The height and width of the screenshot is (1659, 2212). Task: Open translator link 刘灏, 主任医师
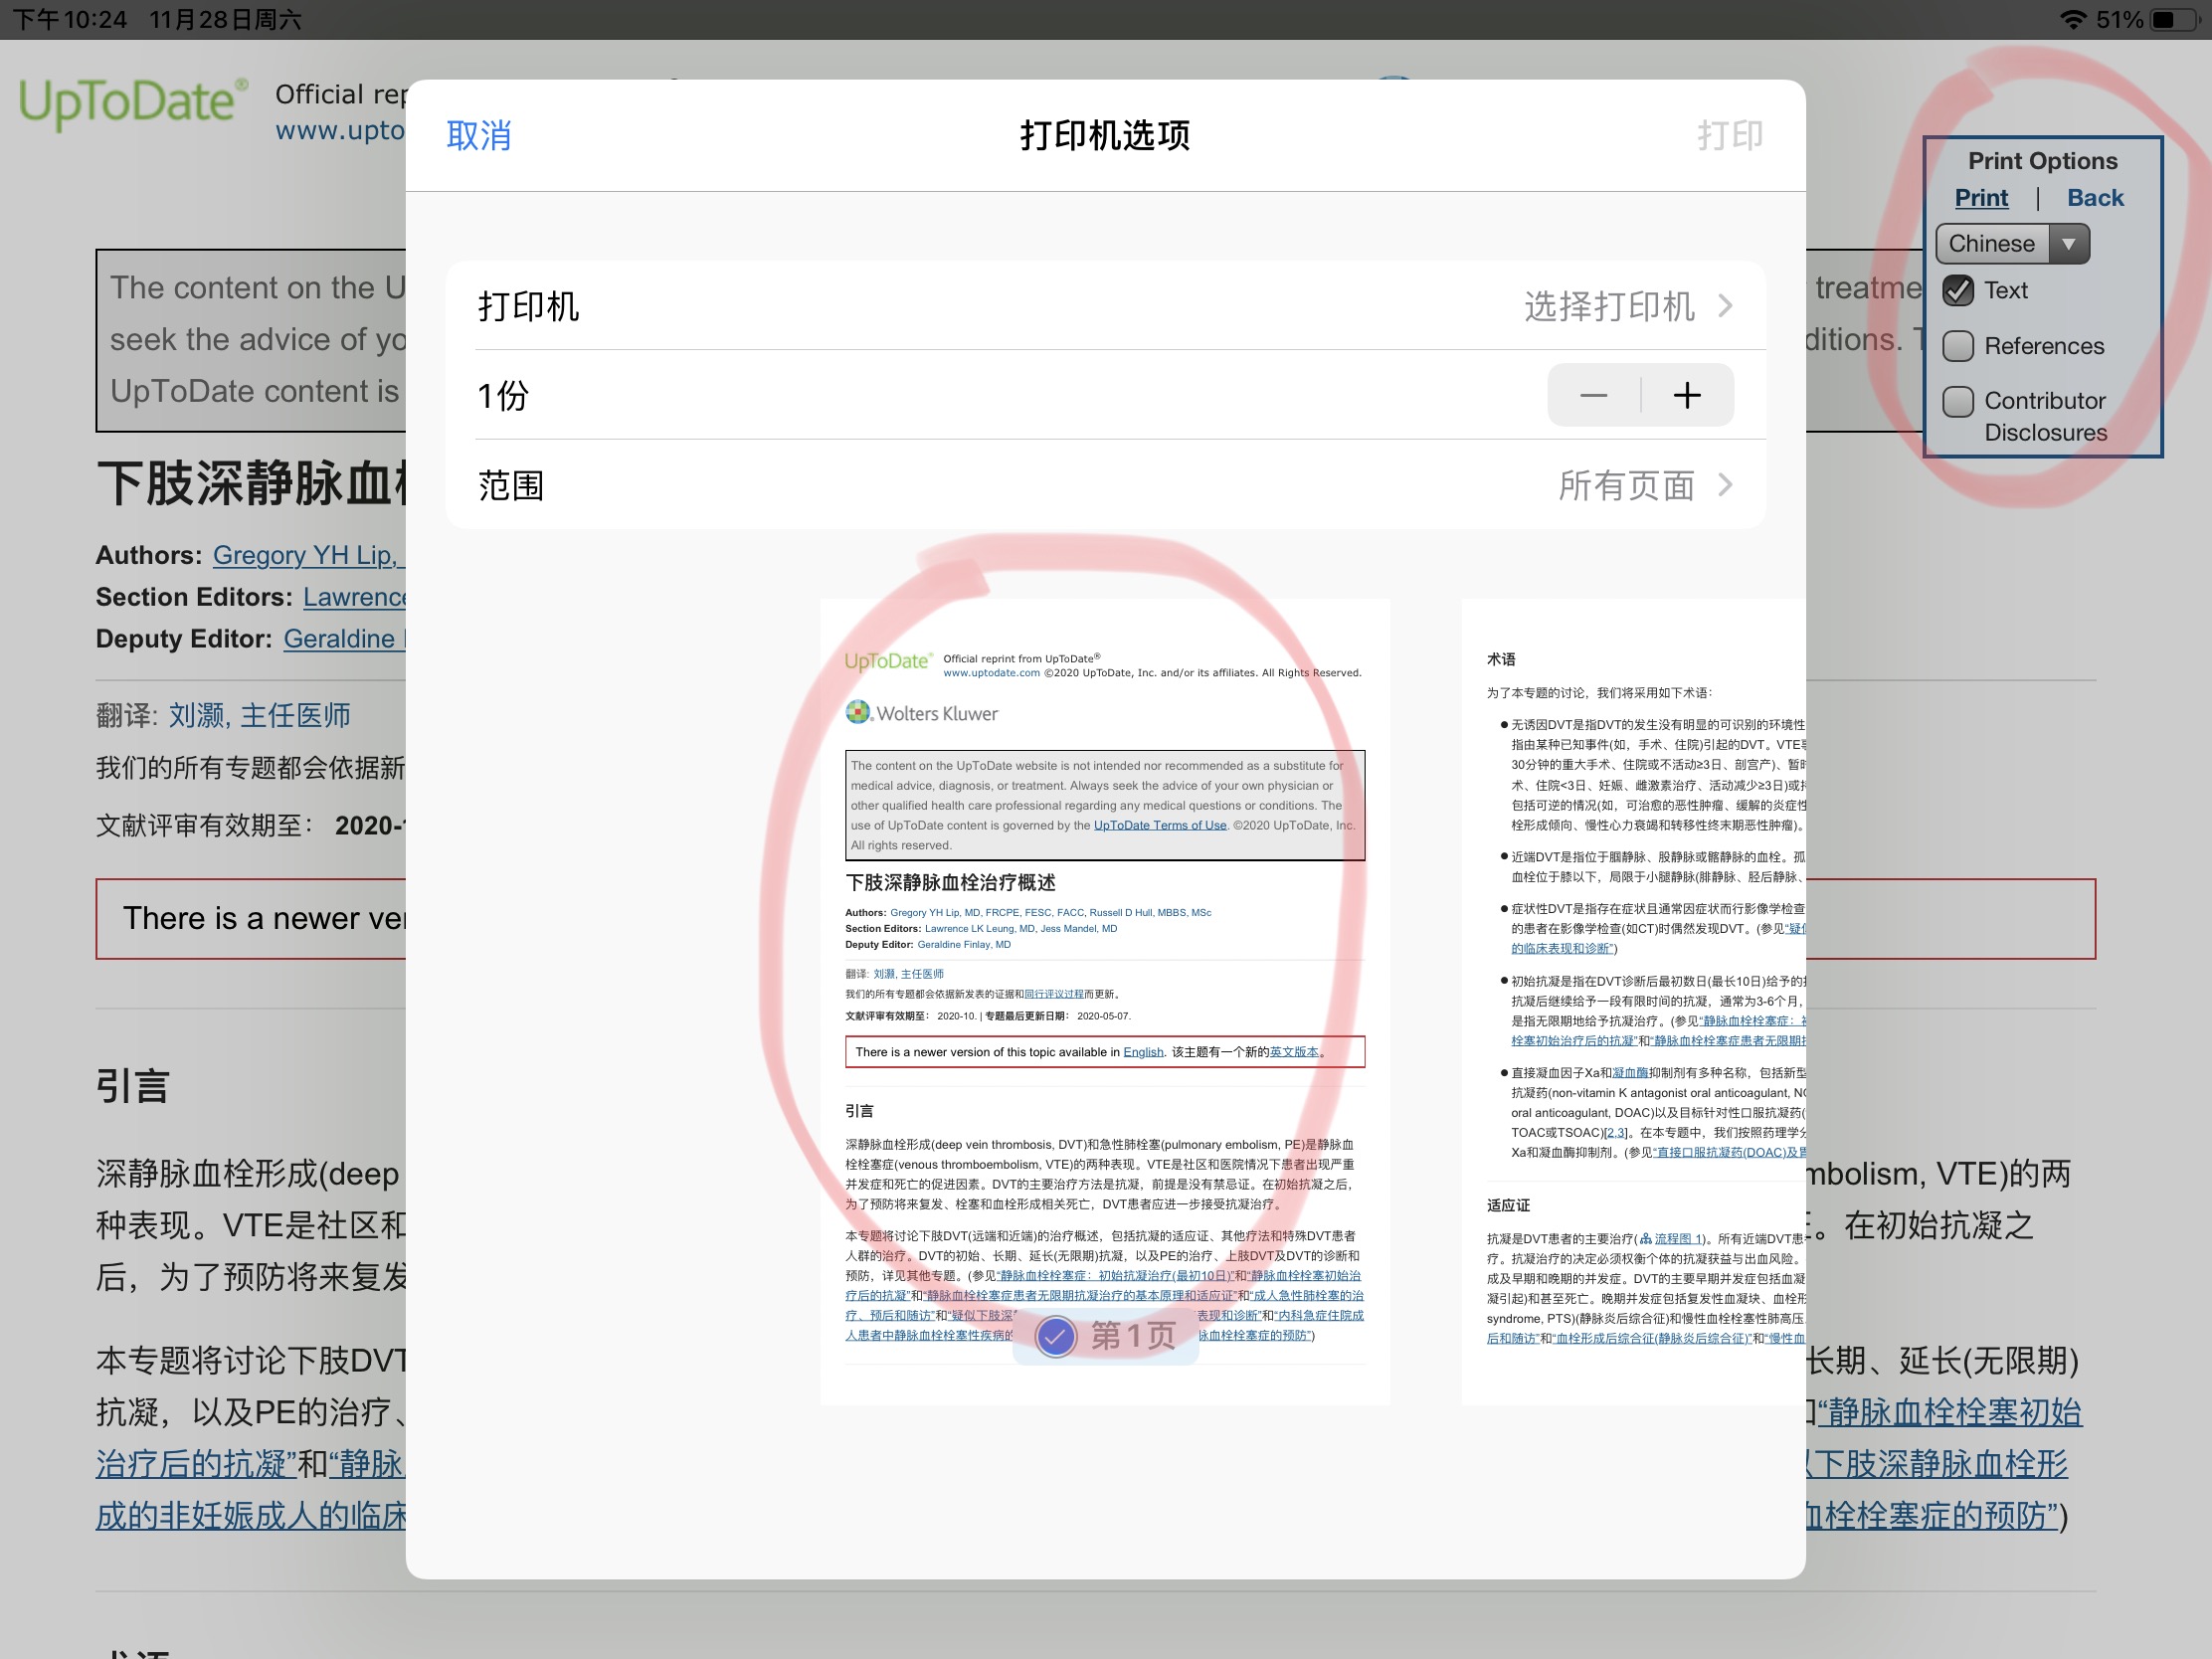pyautogui.click(x=259, y=715)
